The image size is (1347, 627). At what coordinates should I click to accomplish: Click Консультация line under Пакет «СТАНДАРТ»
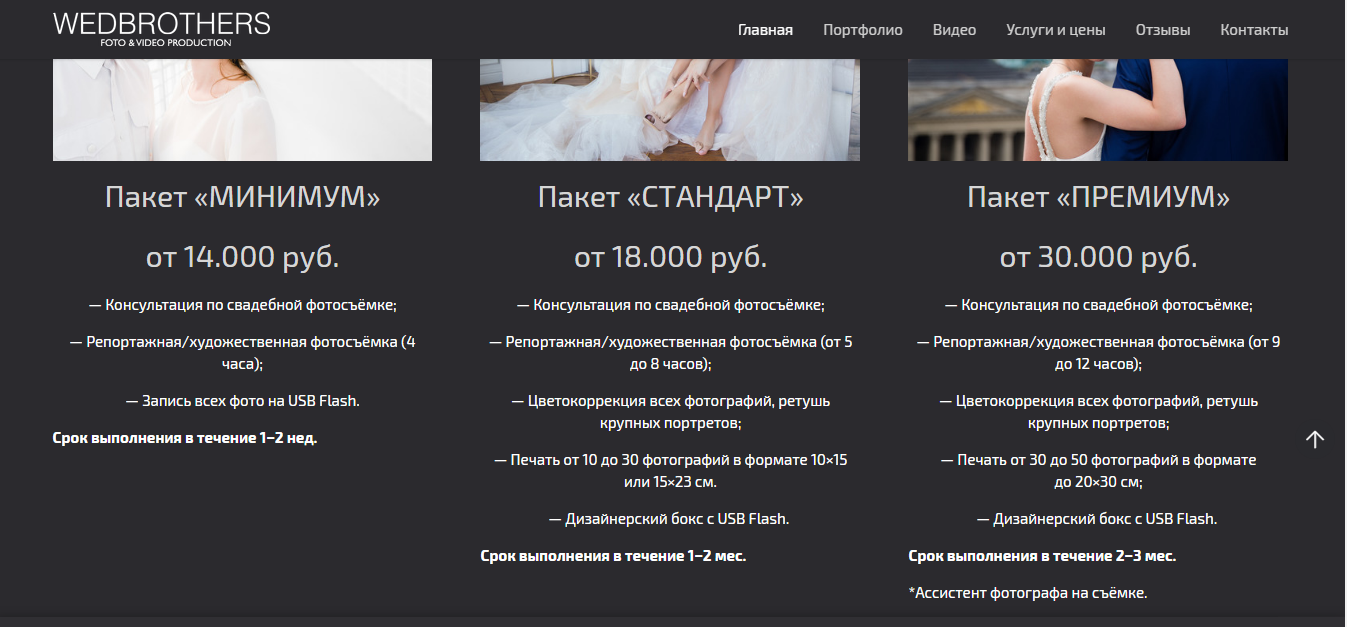coord(670,305)
